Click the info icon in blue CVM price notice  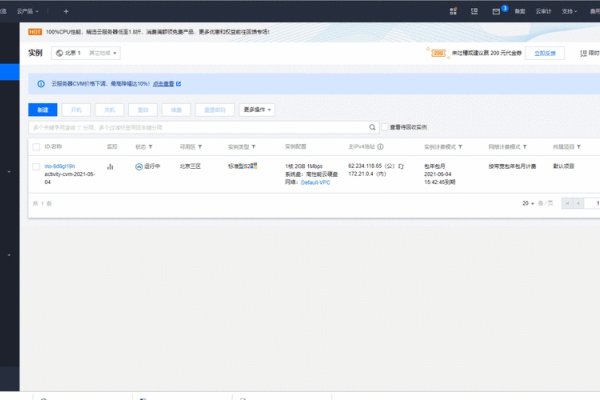point(41,84)
